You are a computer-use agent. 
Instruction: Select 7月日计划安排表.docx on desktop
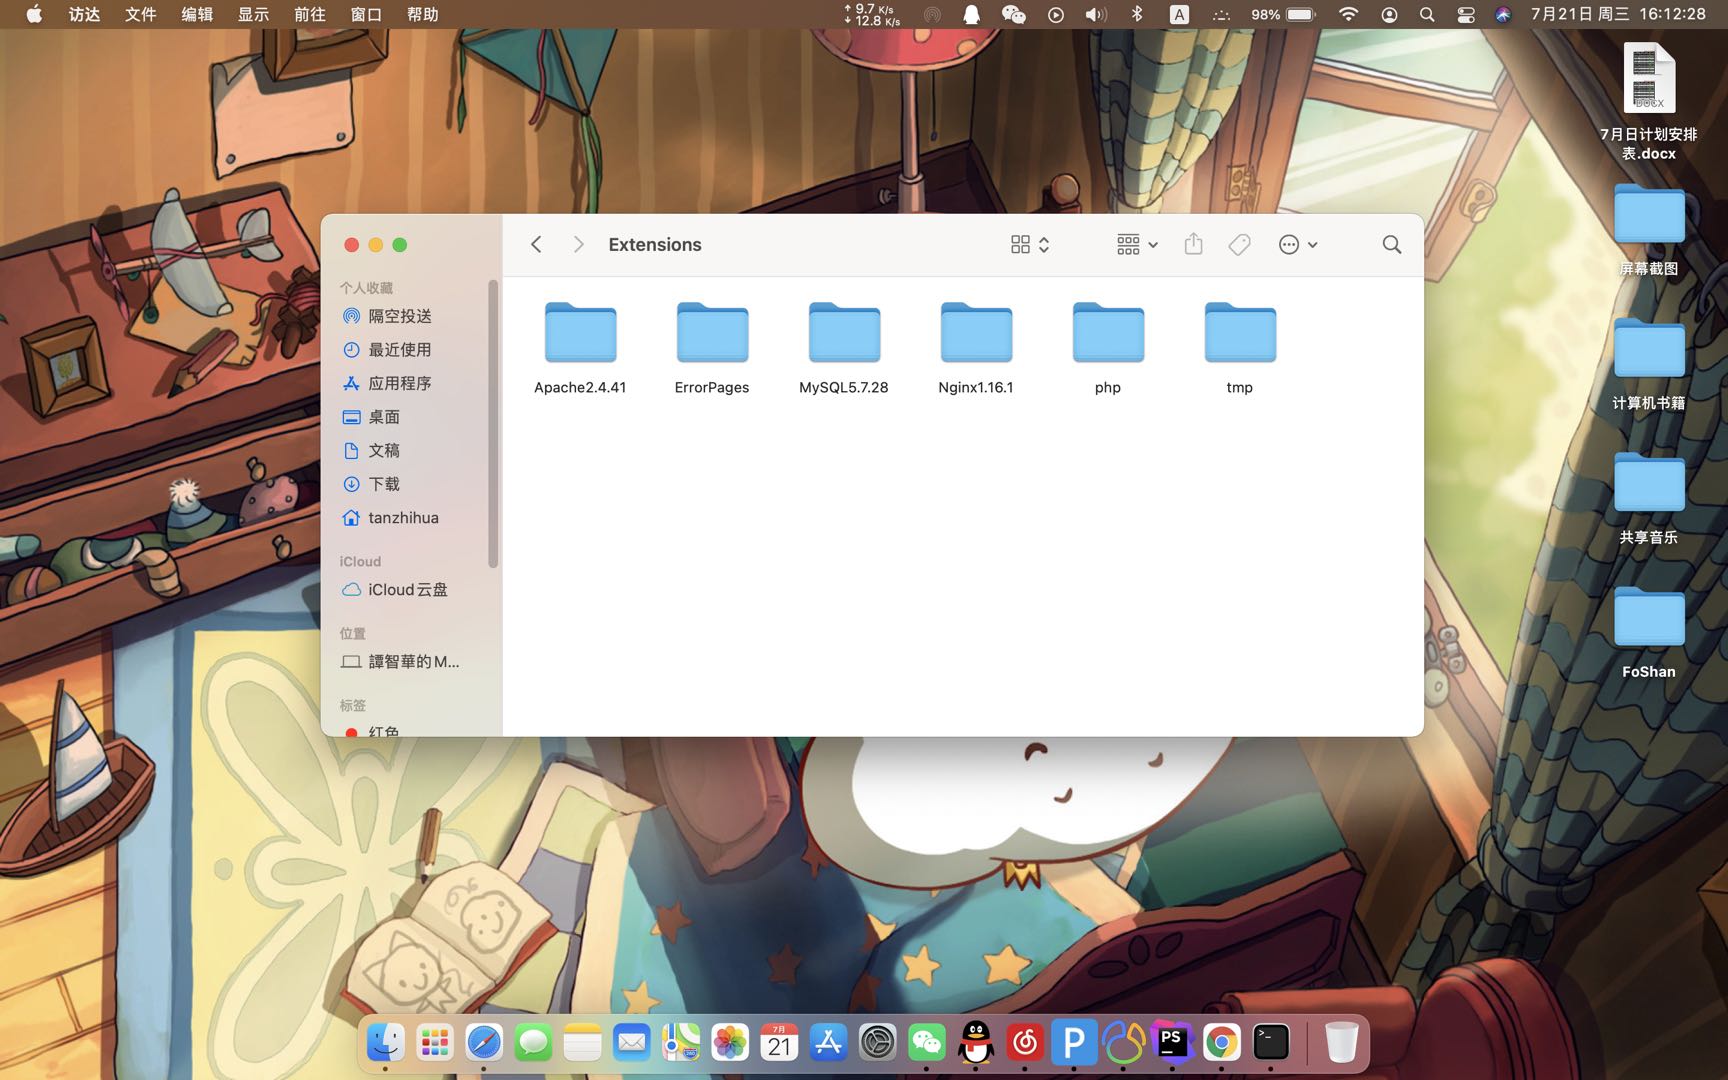[x=1649, y=100]
